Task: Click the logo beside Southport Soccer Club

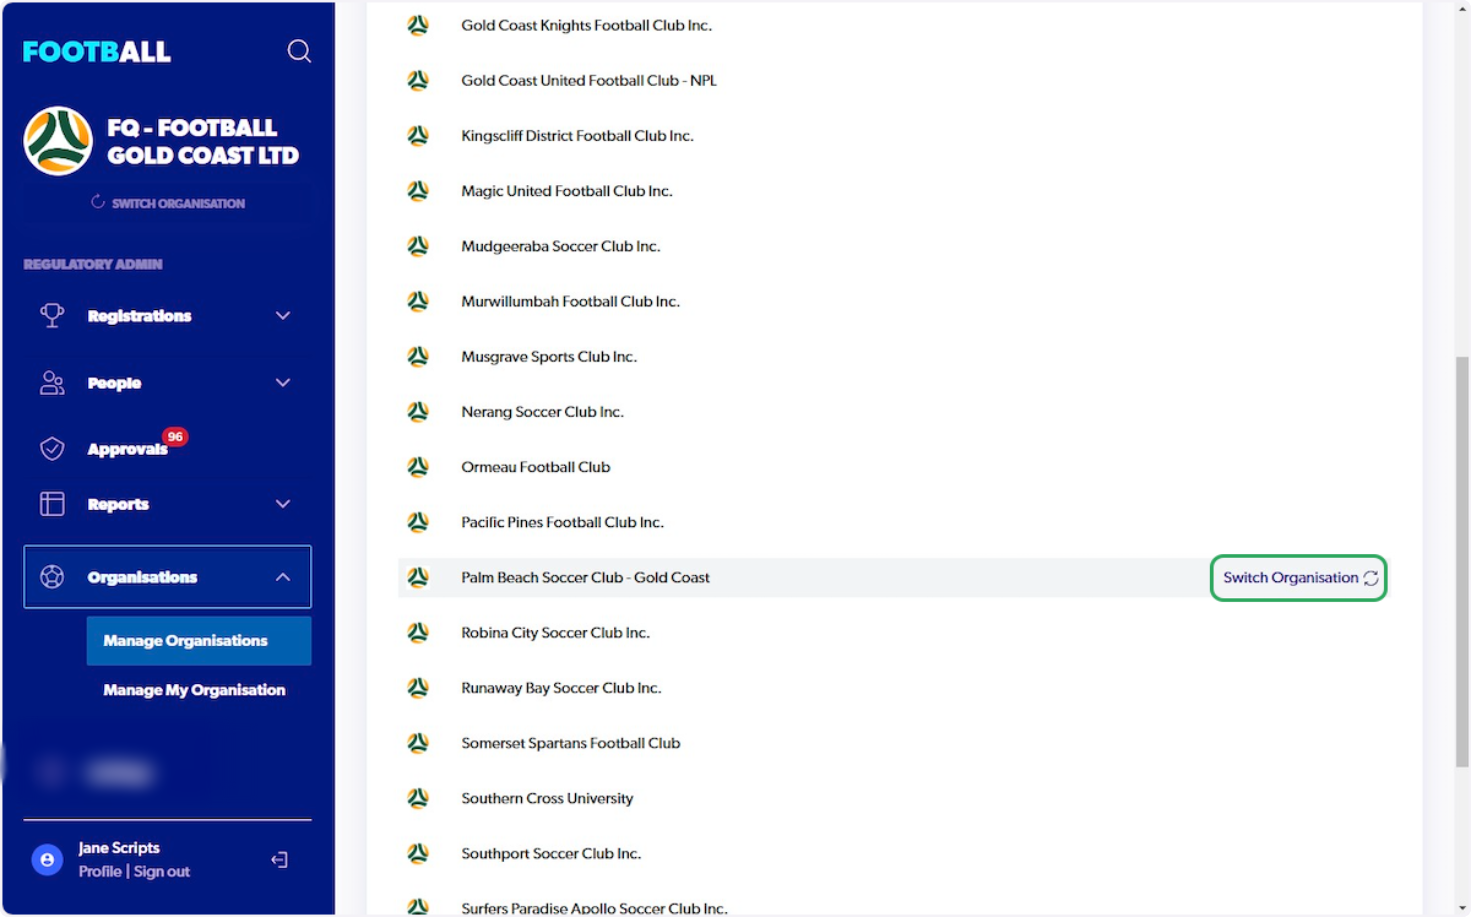Action: [x=418, y=854]
